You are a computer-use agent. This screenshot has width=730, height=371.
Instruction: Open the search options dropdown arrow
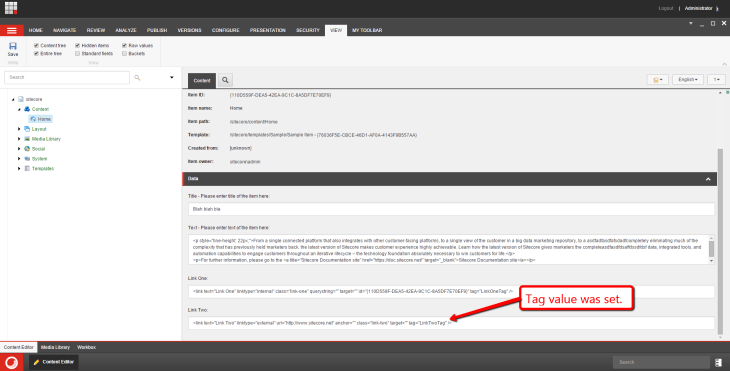(172, 77)
